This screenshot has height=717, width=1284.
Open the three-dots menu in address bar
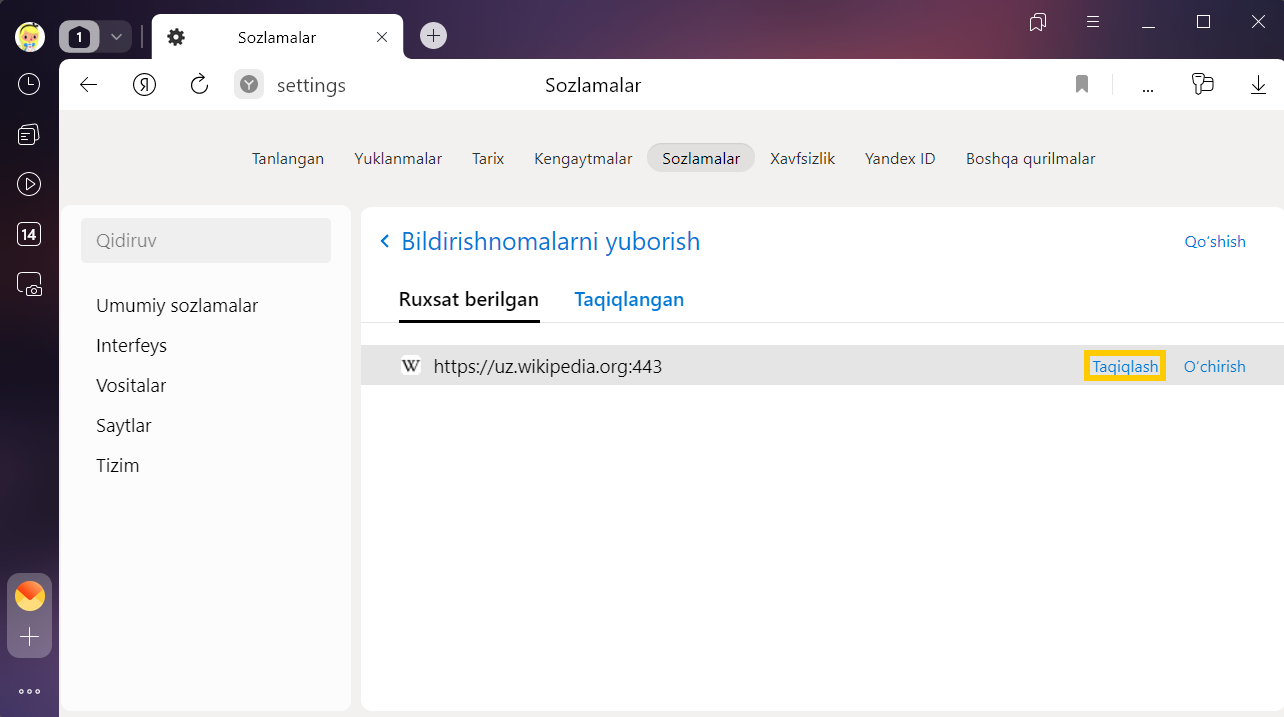[x=1147, y=86]
